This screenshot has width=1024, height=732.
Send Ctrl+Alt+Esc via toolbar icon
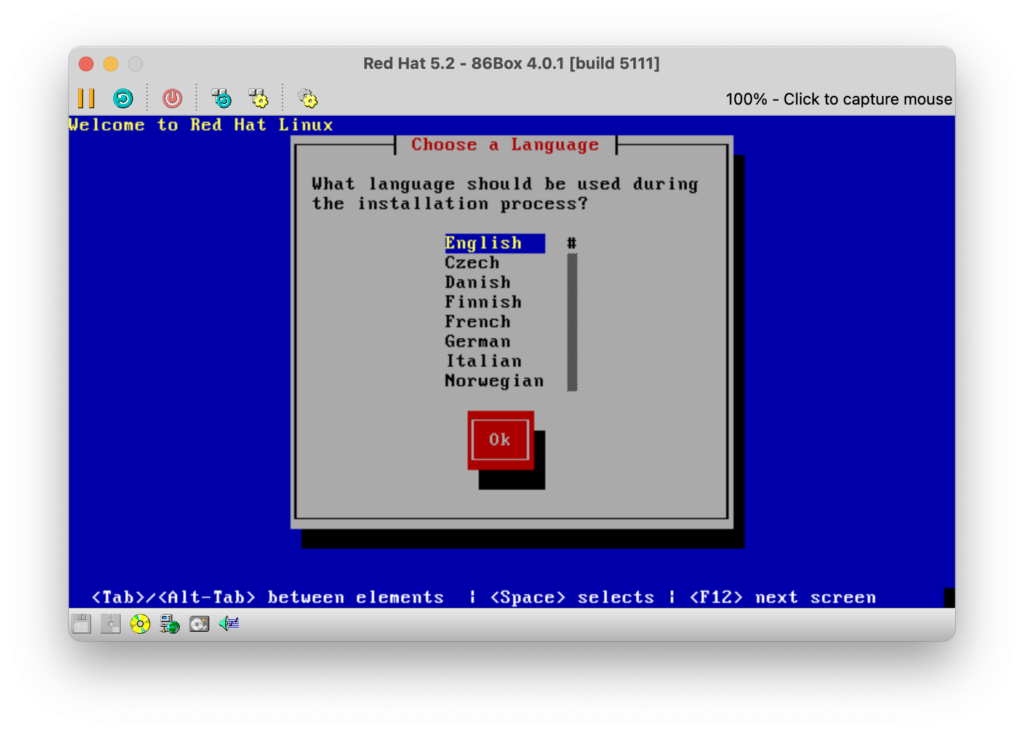click(259, 99)
